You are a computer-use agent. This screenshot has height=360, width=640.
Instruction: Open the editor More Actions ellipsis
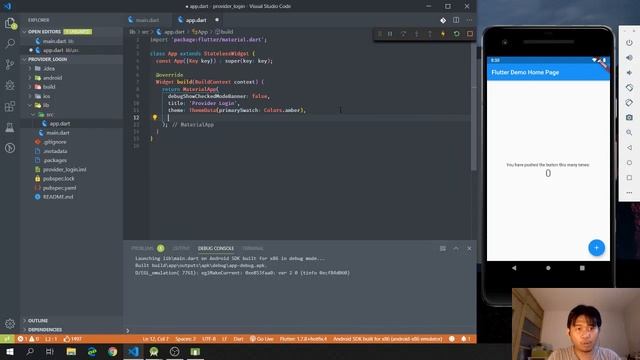469,20
